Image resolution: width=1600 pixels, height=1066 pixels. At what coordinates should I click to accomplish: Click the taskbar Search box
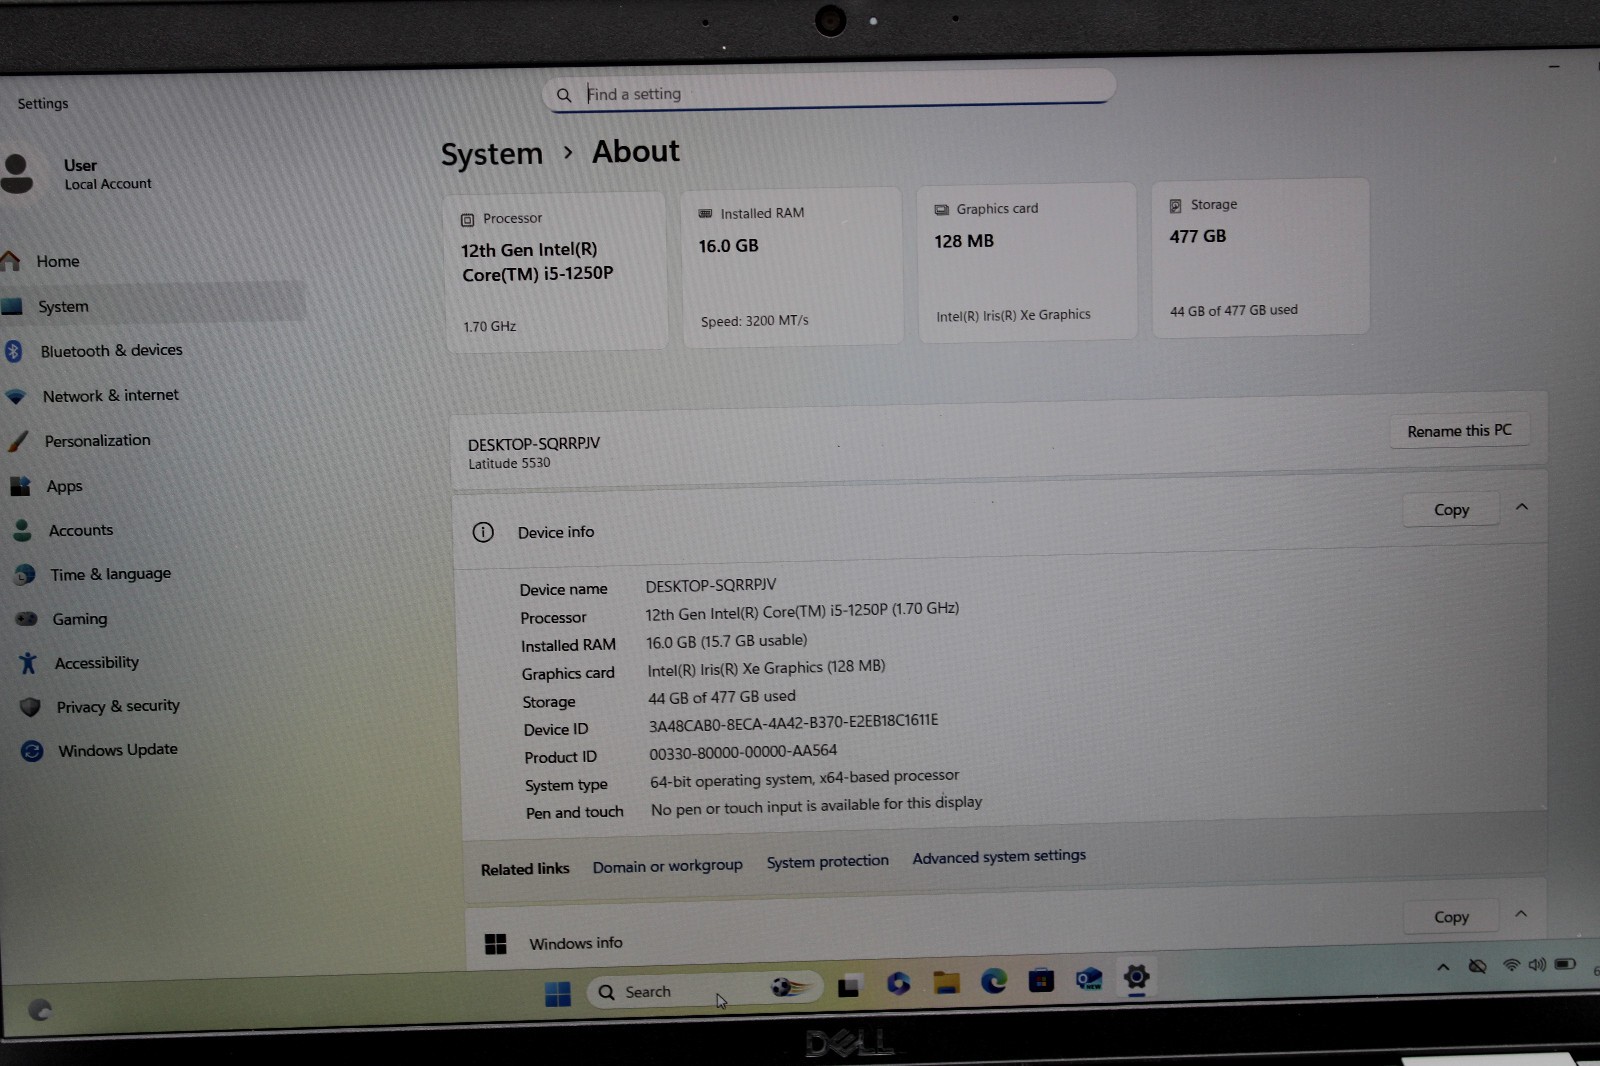click(x=703, y=990)
